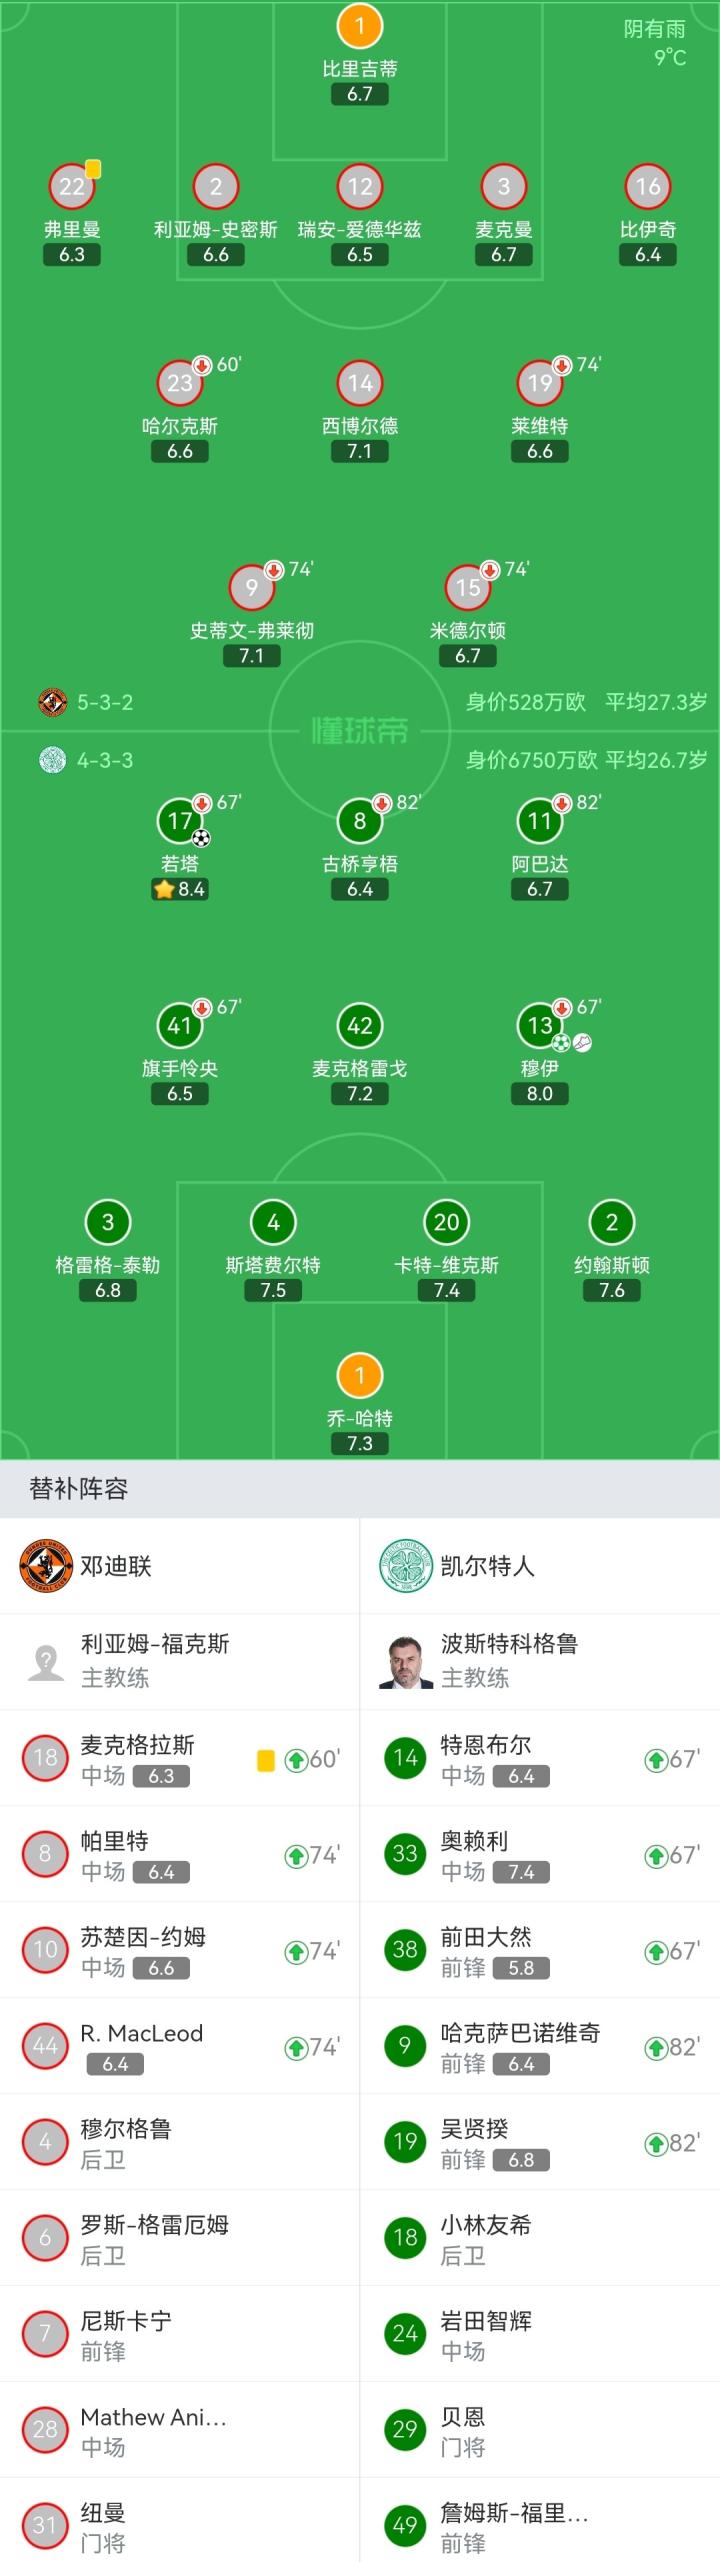
Task: Tap 若塔 number 17 player badge
Action: [x=180, y=821]
